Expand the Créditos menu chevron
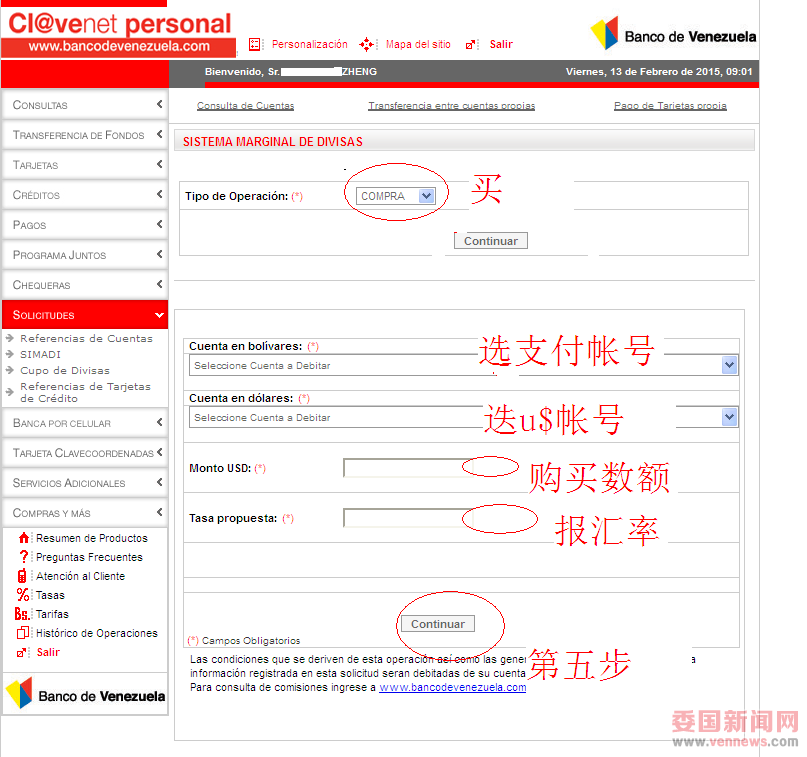Viewport: 807px width, 757px height. tap(160, 194)
